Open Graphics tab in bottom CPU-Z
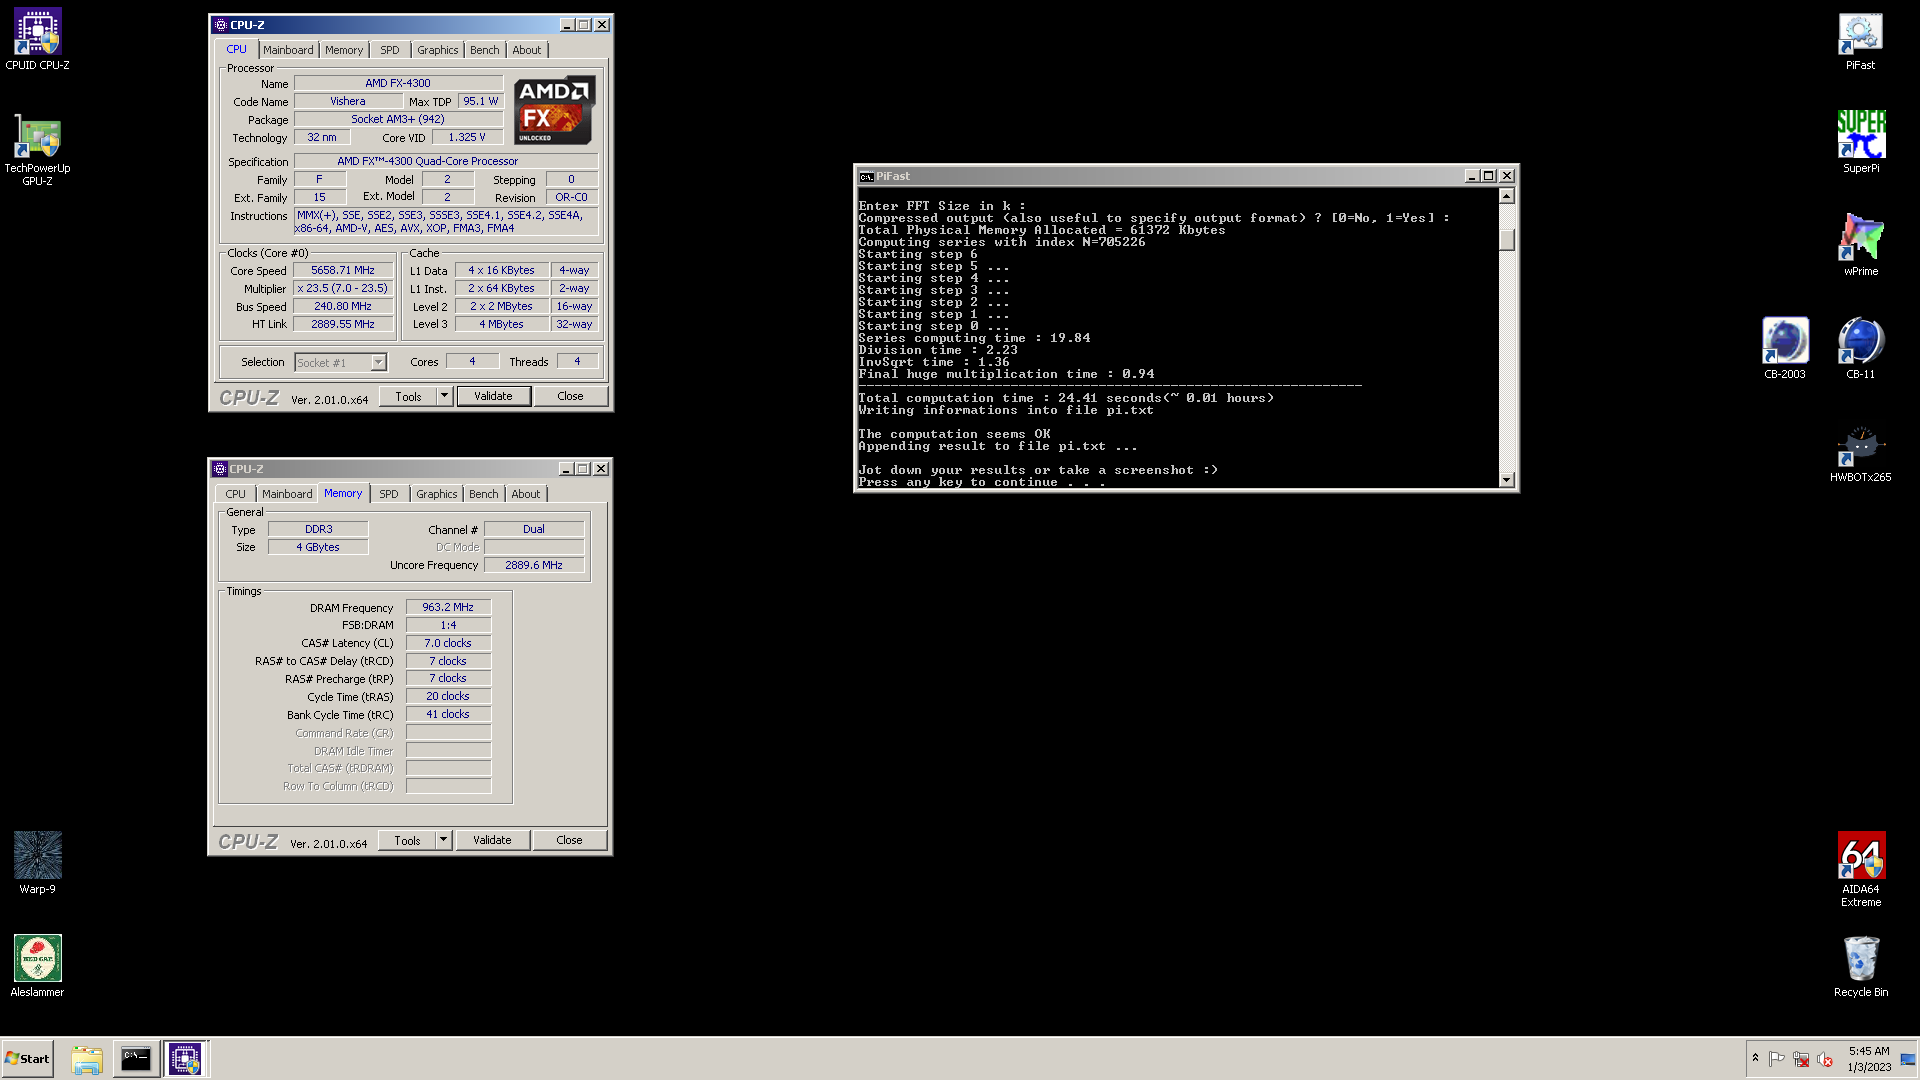Screen dimensions: 1920x1080 (x=436, y=494)
